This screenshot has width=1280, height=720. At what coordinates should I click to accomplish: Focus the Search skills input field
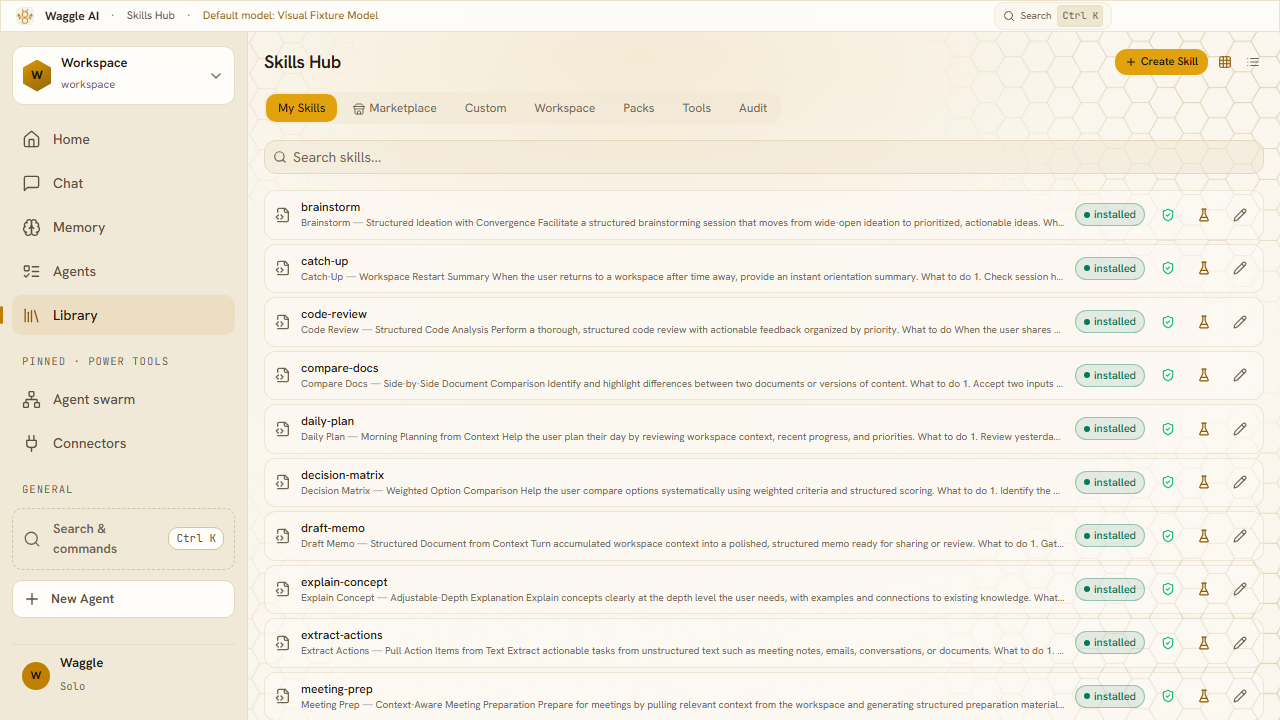click(763, 157)
